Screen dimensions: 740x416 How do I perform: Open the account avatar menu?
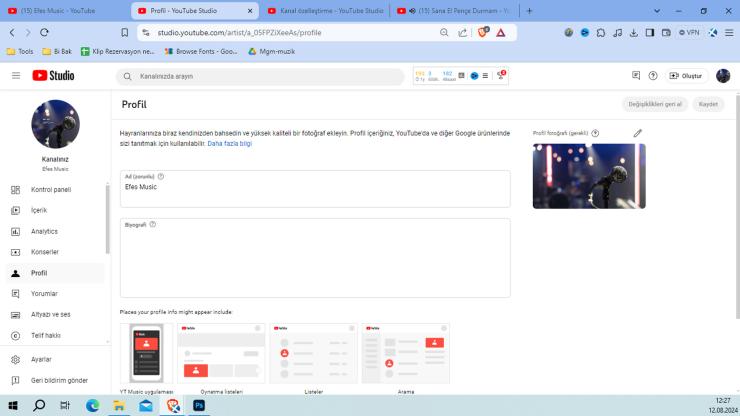tap(722, 75)
